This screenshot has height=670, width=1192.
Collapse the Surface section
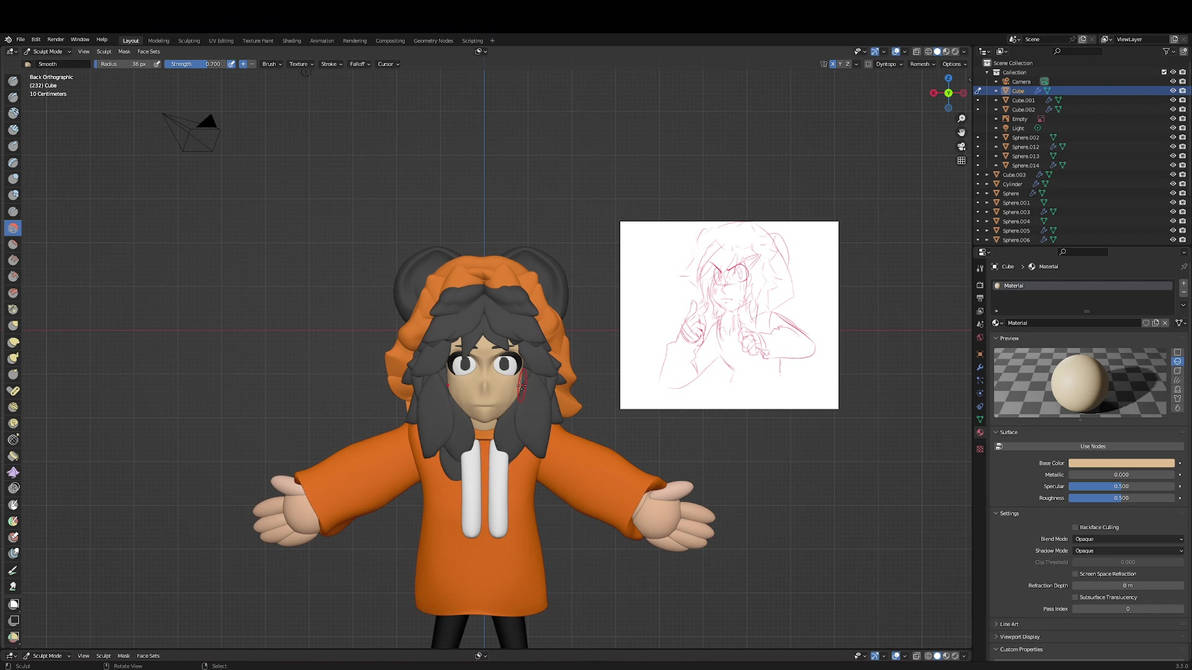tap(996, 432)
